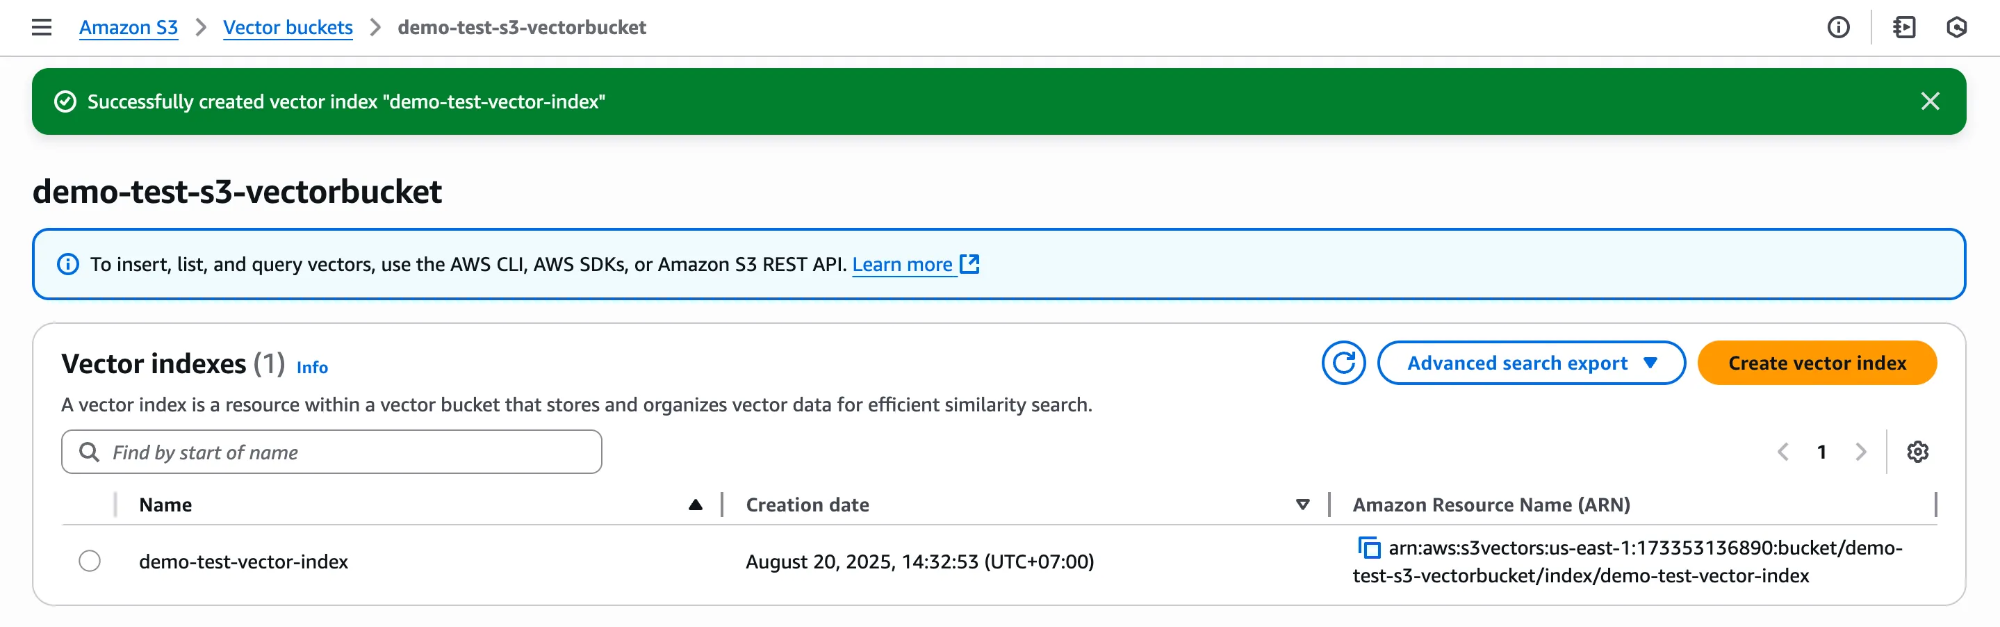
Task: Open the CloudShell panel icon
Action: (1904, 27)
